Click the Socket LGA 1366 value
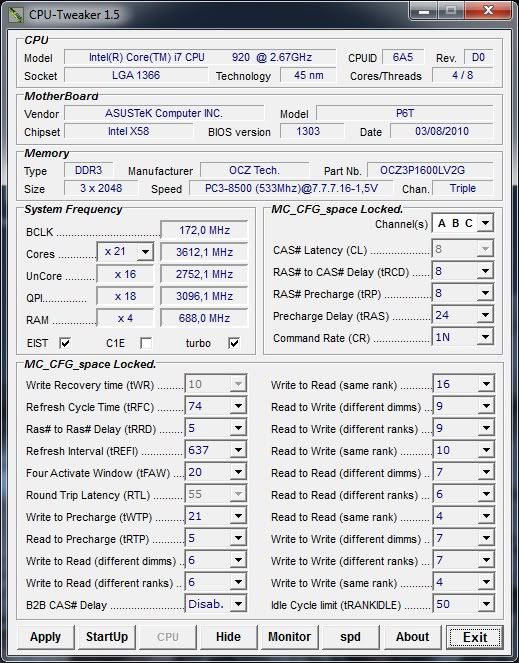The image size is (519, 663). 136,75
